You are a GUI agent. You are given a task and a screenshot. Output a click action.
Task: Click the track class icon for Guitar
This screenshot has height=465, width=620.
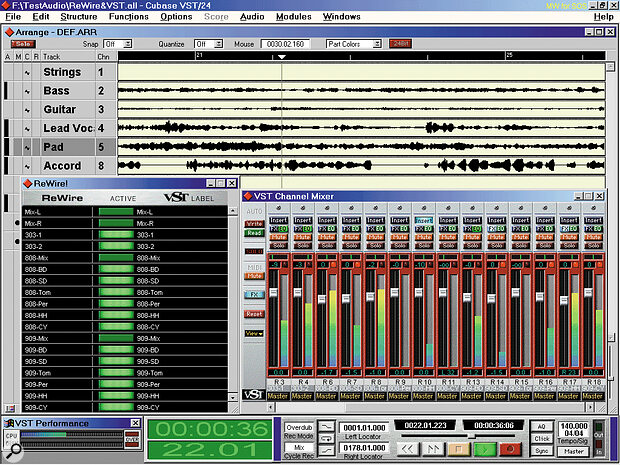tap(27, 110)
